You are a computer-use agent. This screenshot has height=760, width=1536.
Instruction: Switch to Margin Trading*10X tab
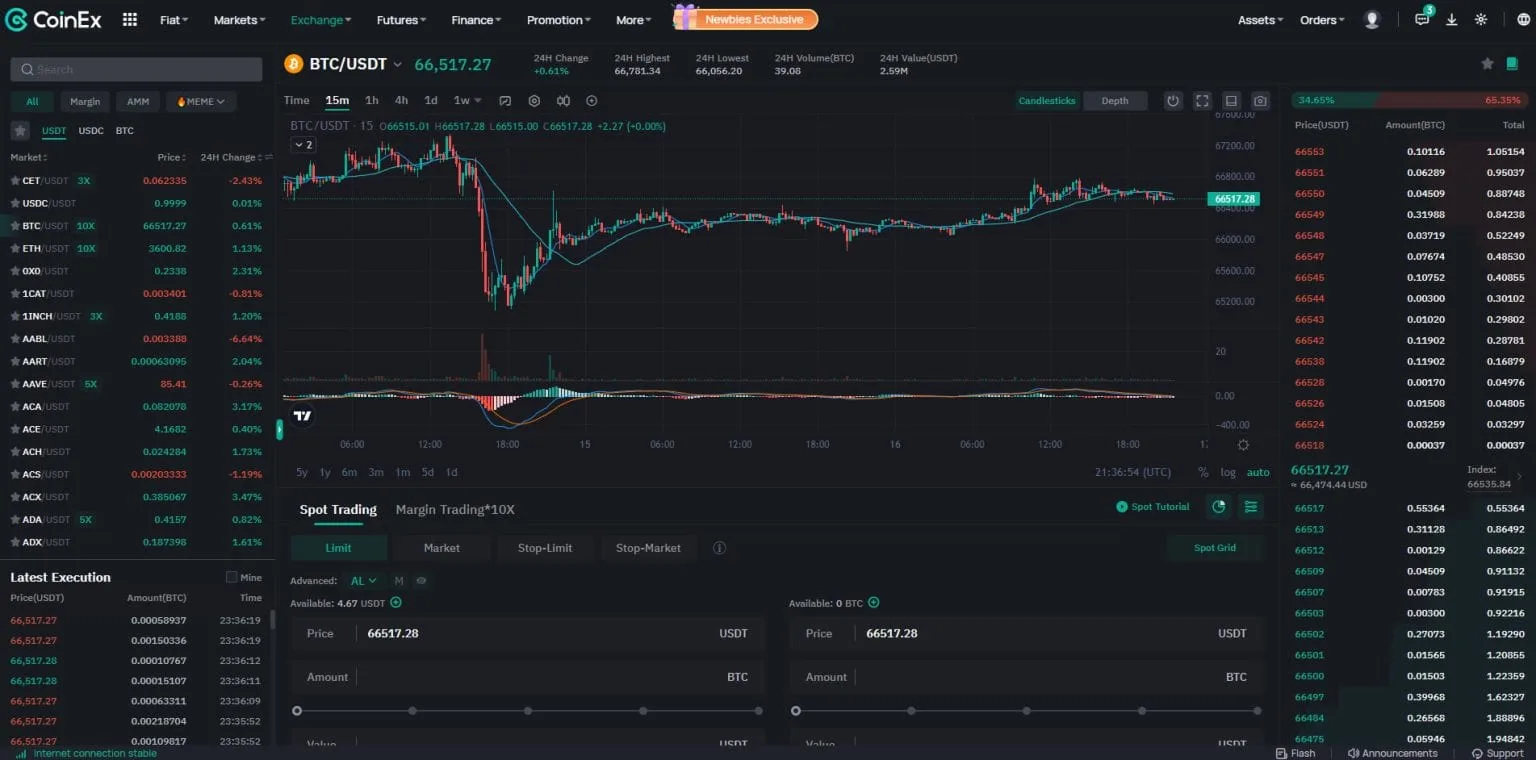click(x=455, y=509)
